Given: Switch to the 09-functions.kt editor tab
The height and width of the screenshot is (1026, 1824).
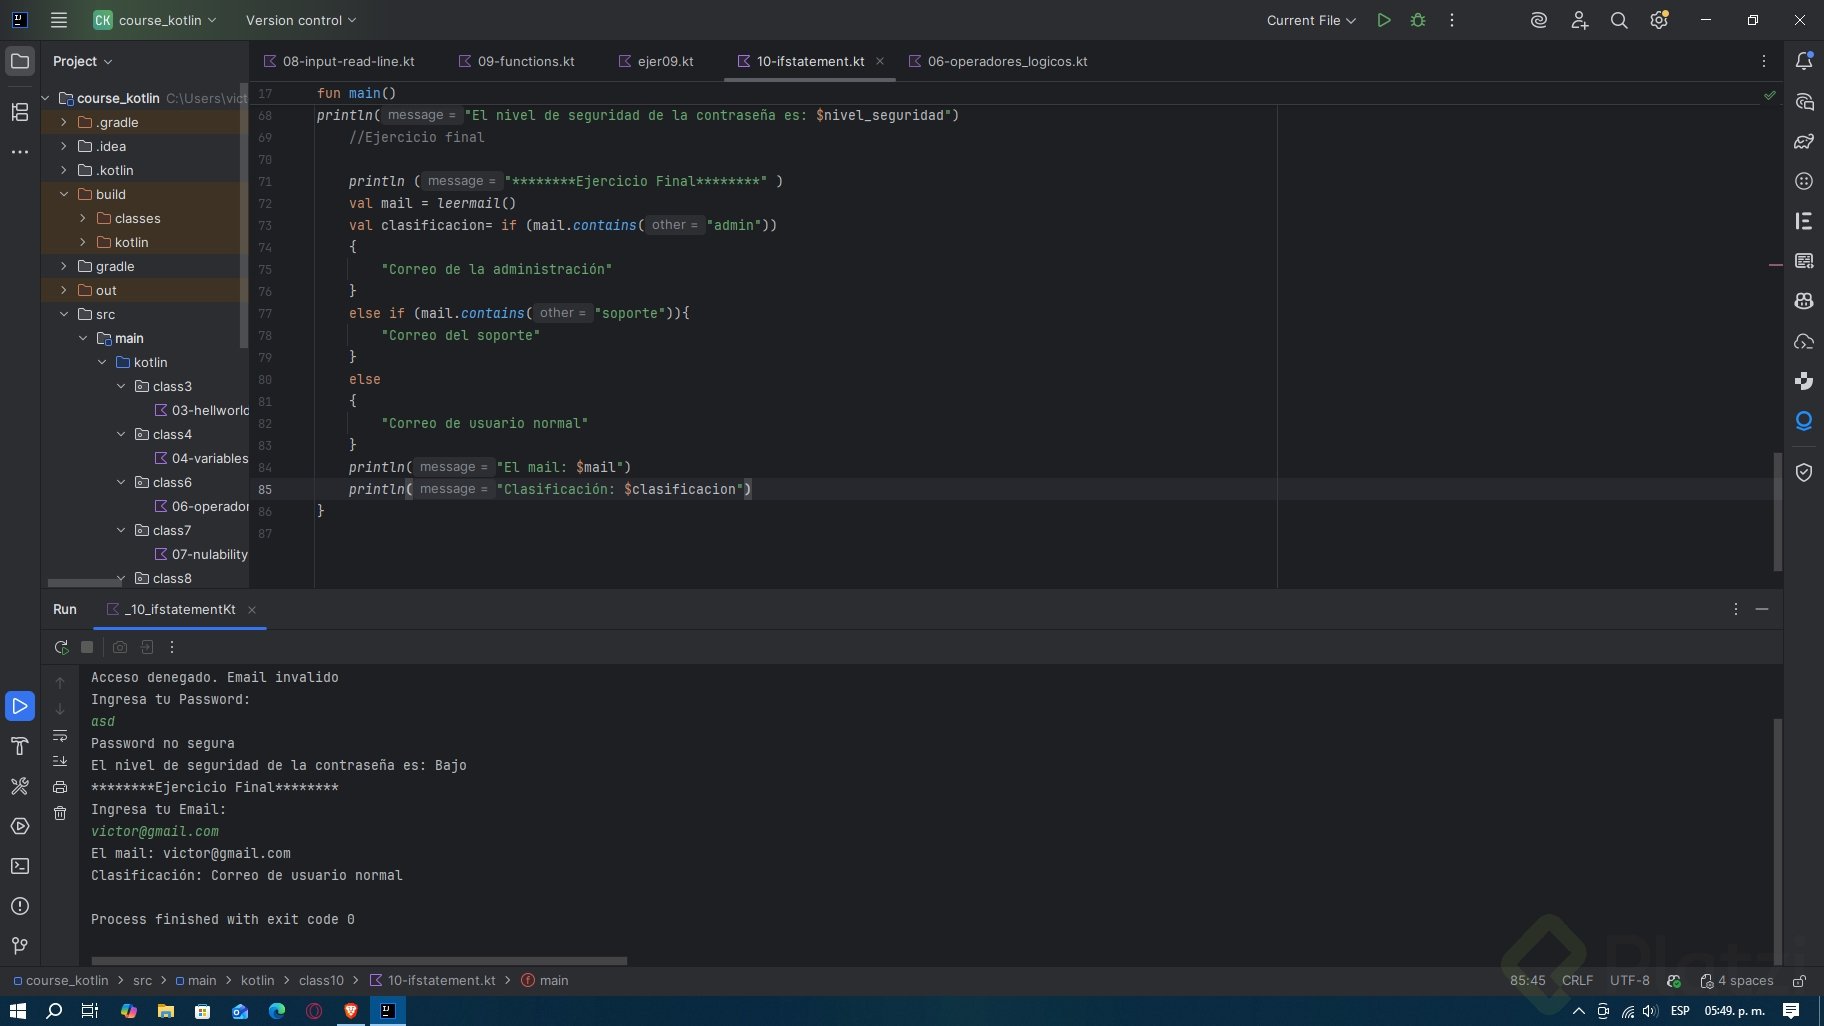Looking at the screenshot, I should [x=526, y=61].
